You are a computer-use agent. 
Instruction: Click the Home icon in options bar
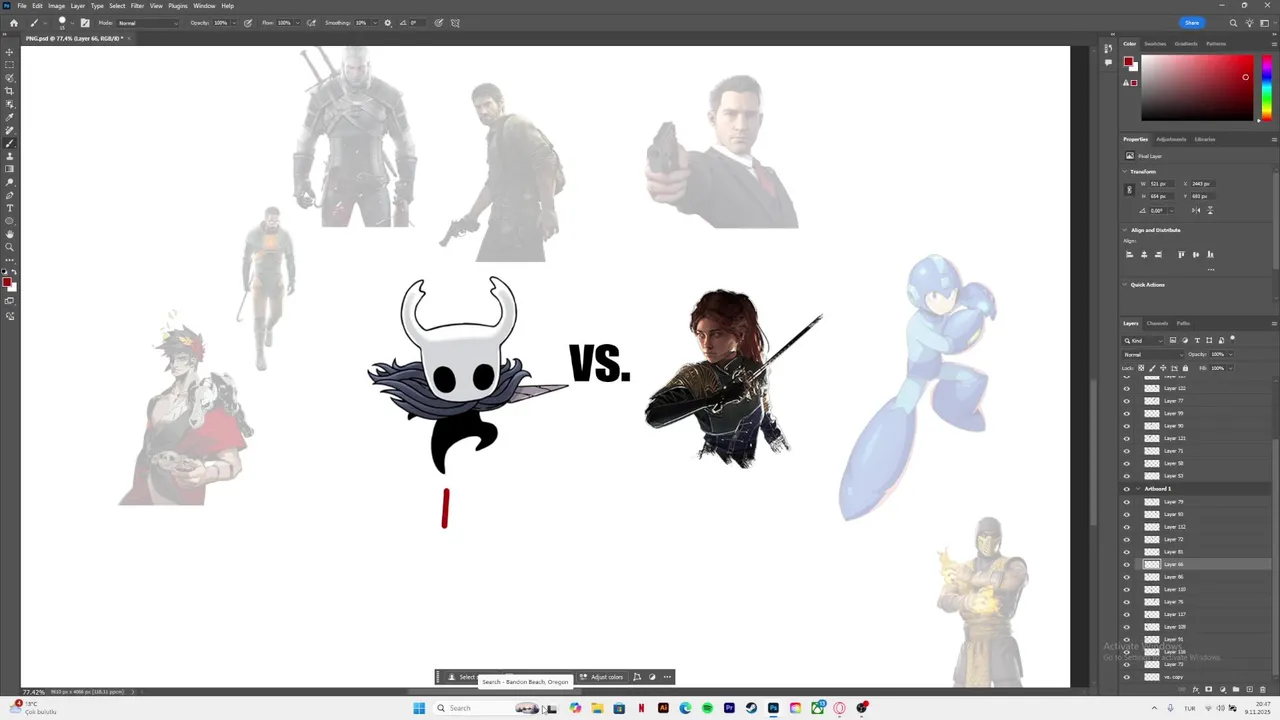click(13, 23)
